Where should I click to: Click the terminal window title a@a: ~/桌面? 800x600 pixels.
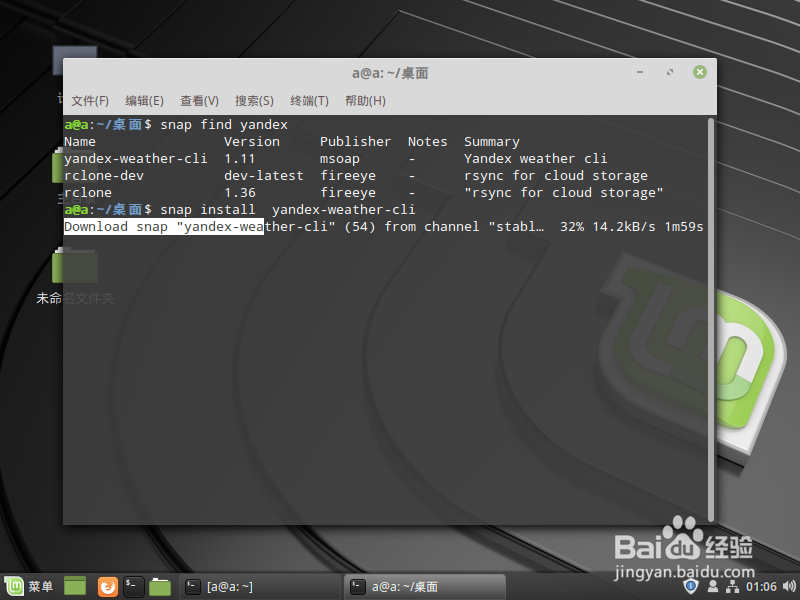click(390, 73)
